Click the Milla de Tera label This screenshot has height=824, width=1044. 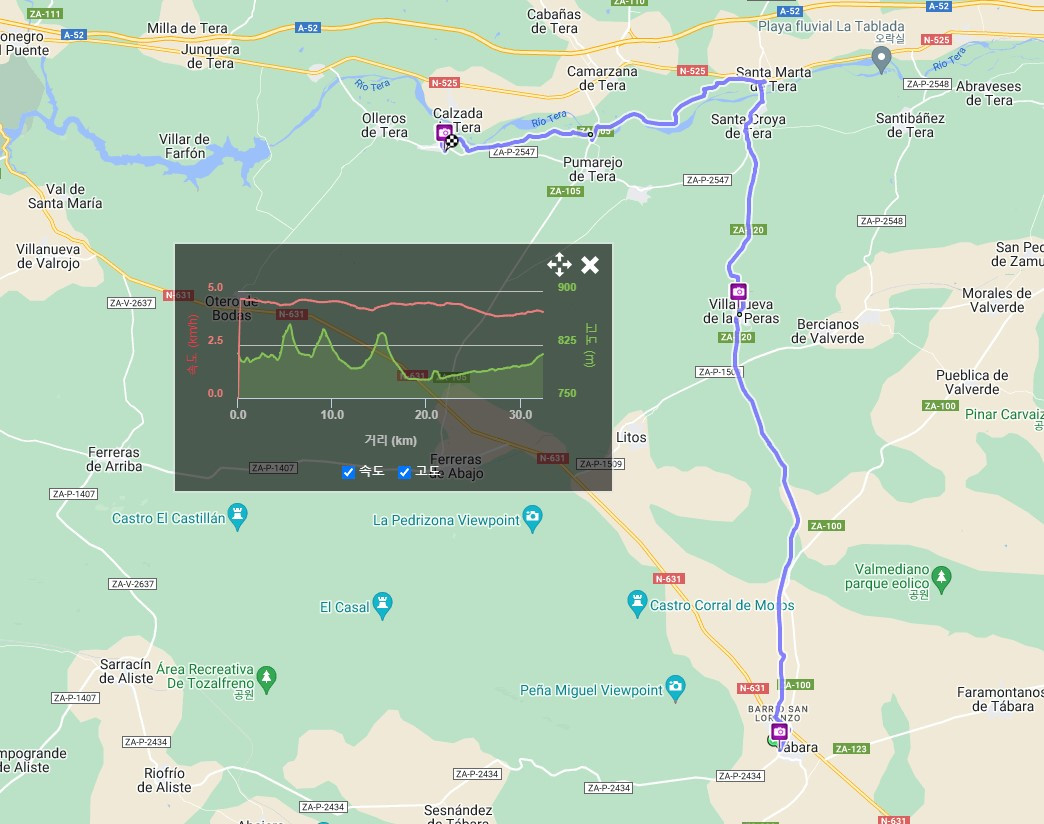[x=187, y=28]
